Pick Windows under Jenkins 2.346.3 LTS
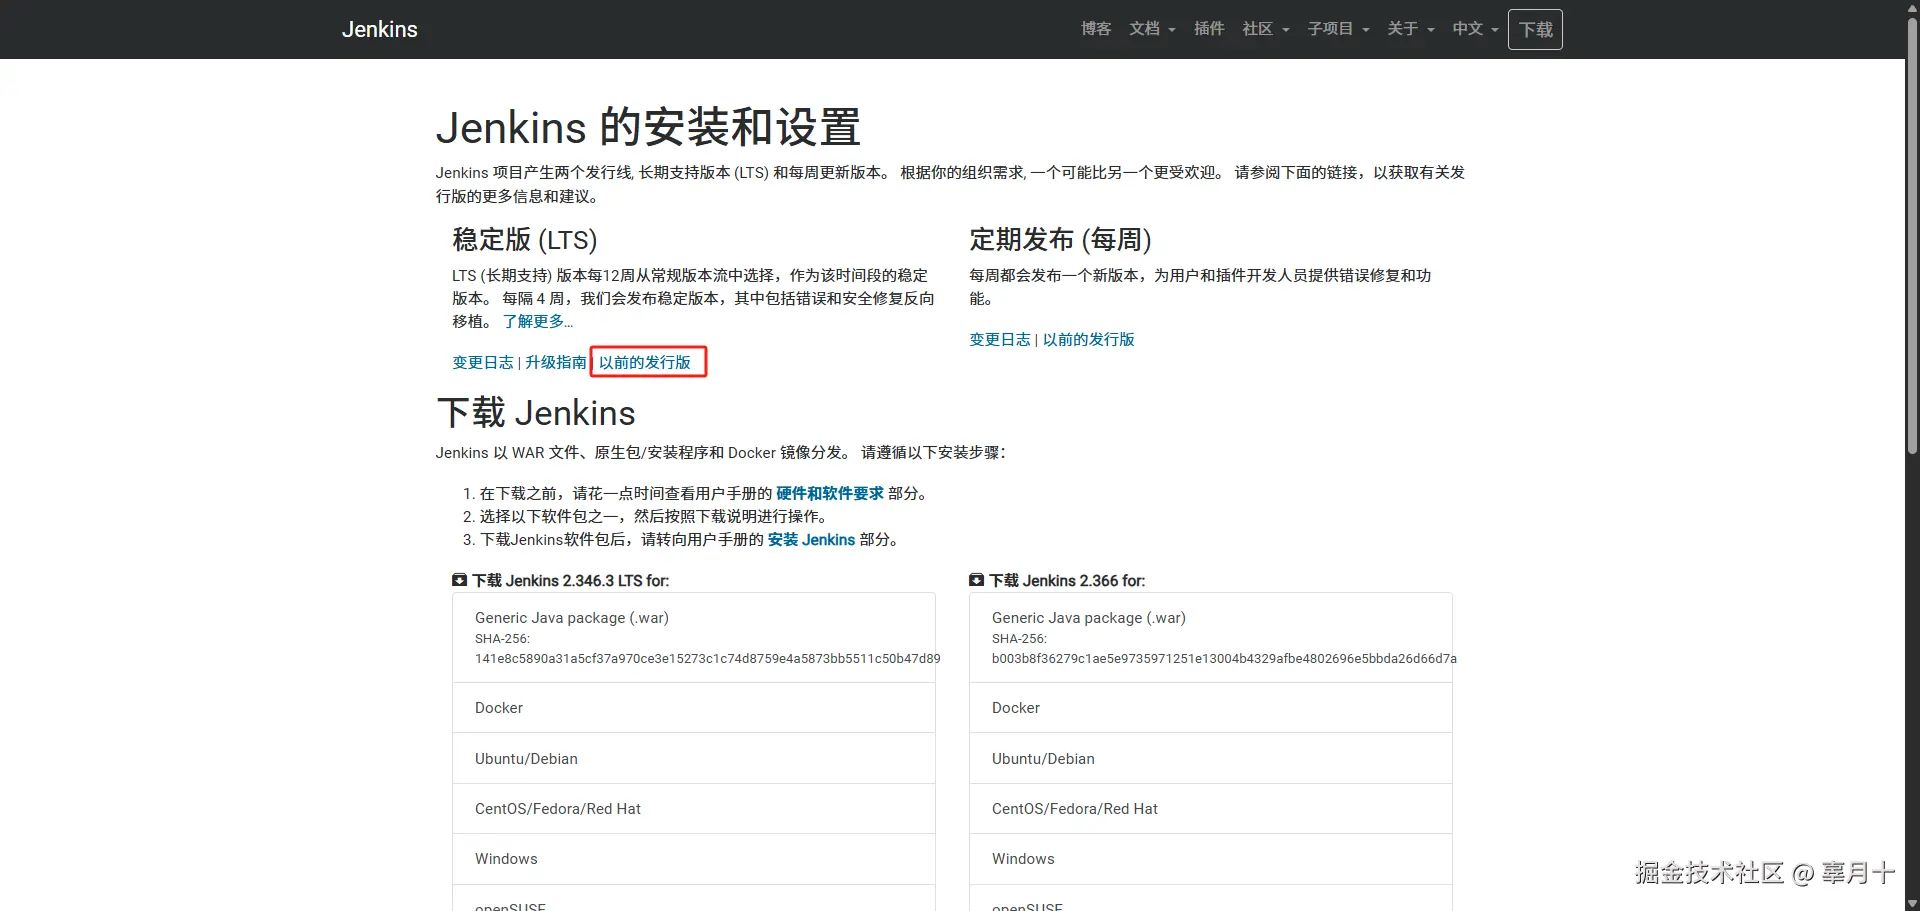 tap(694, 859)
